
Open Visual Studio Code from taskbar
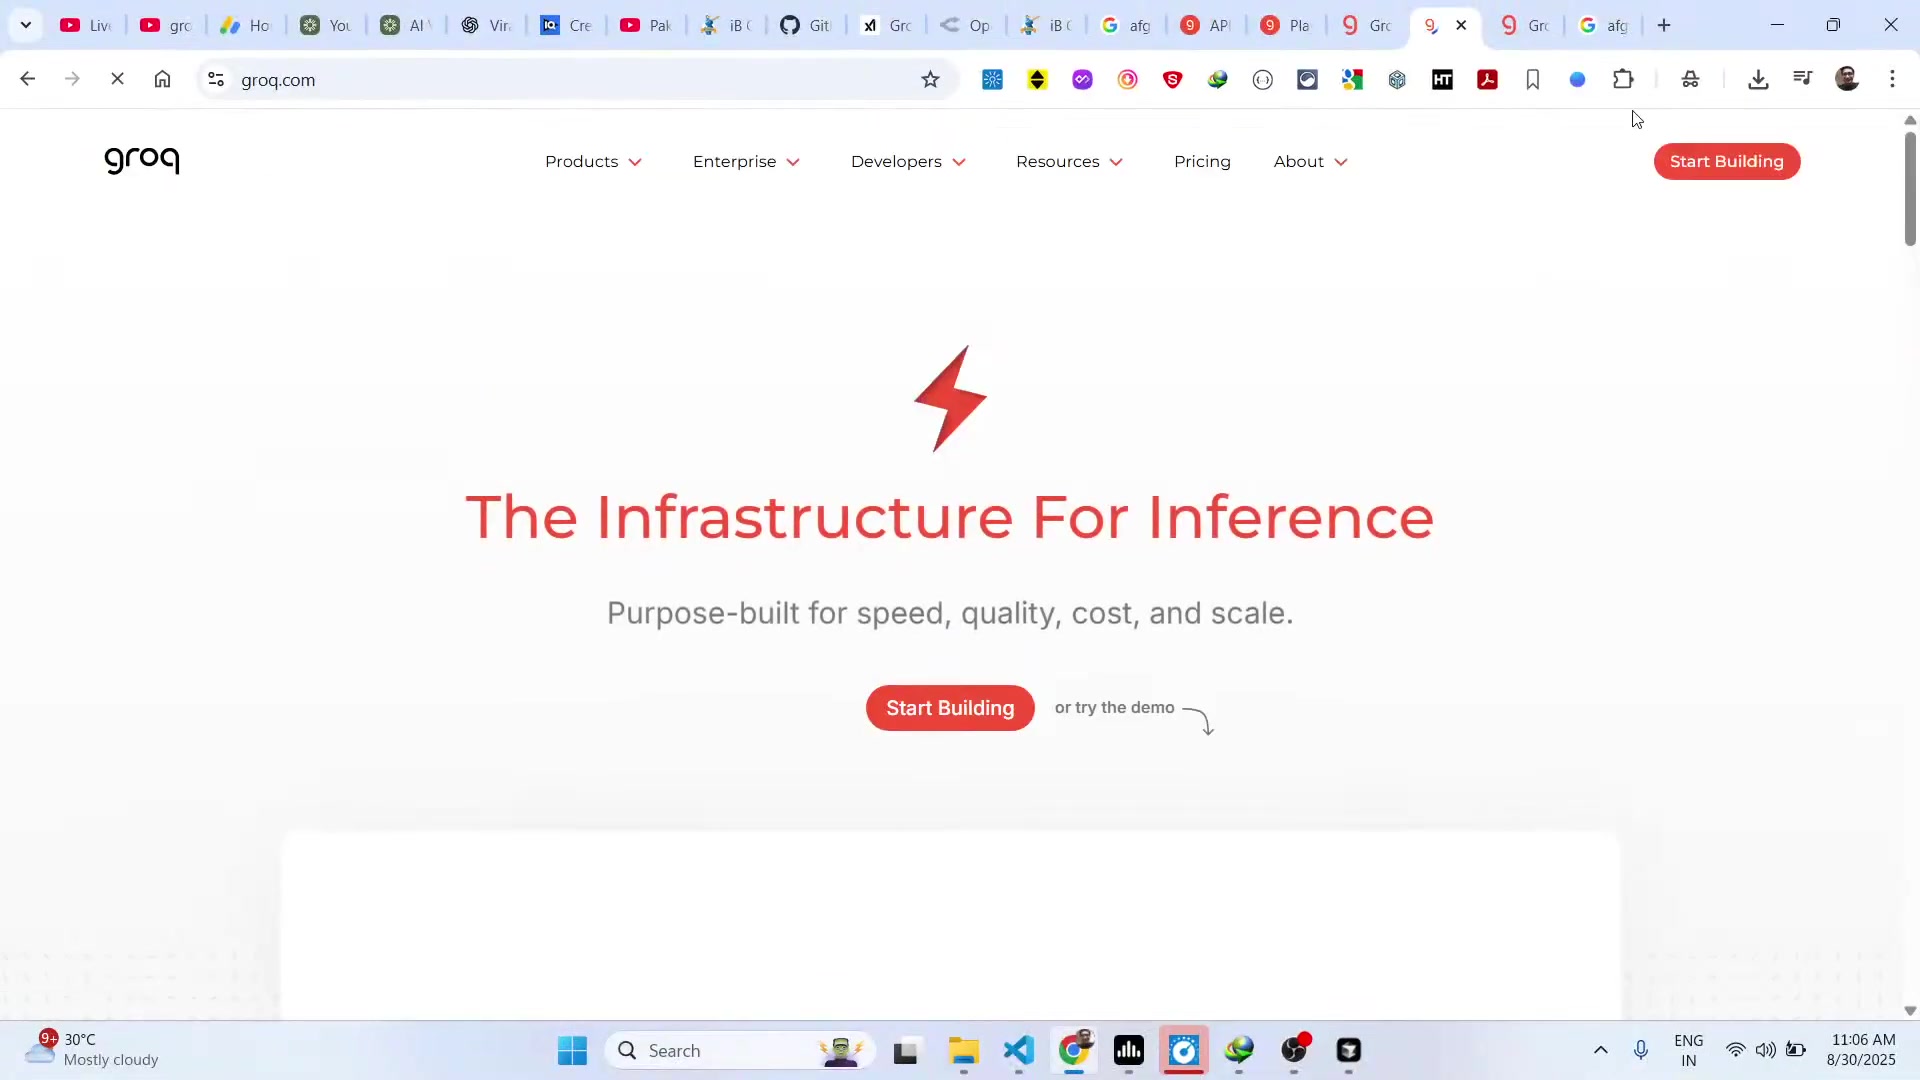click(1018, 1050)
